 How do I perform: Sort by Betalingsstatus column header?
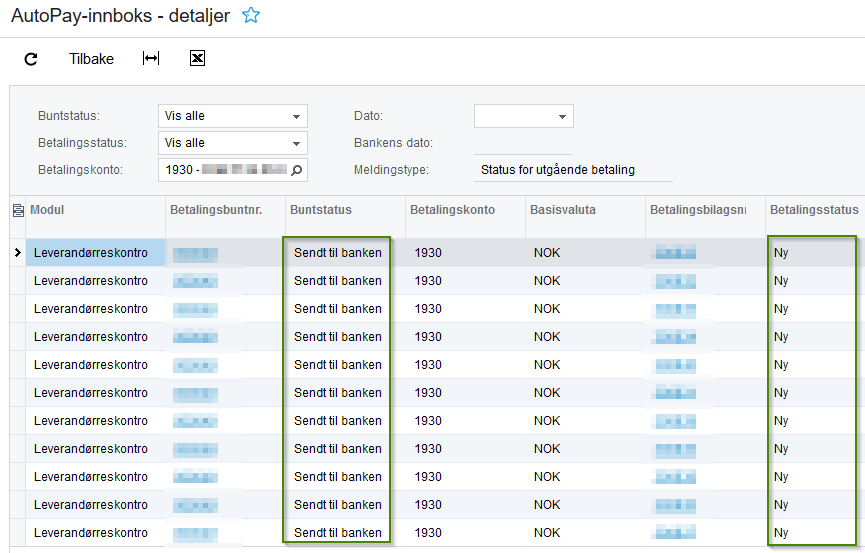814,210
